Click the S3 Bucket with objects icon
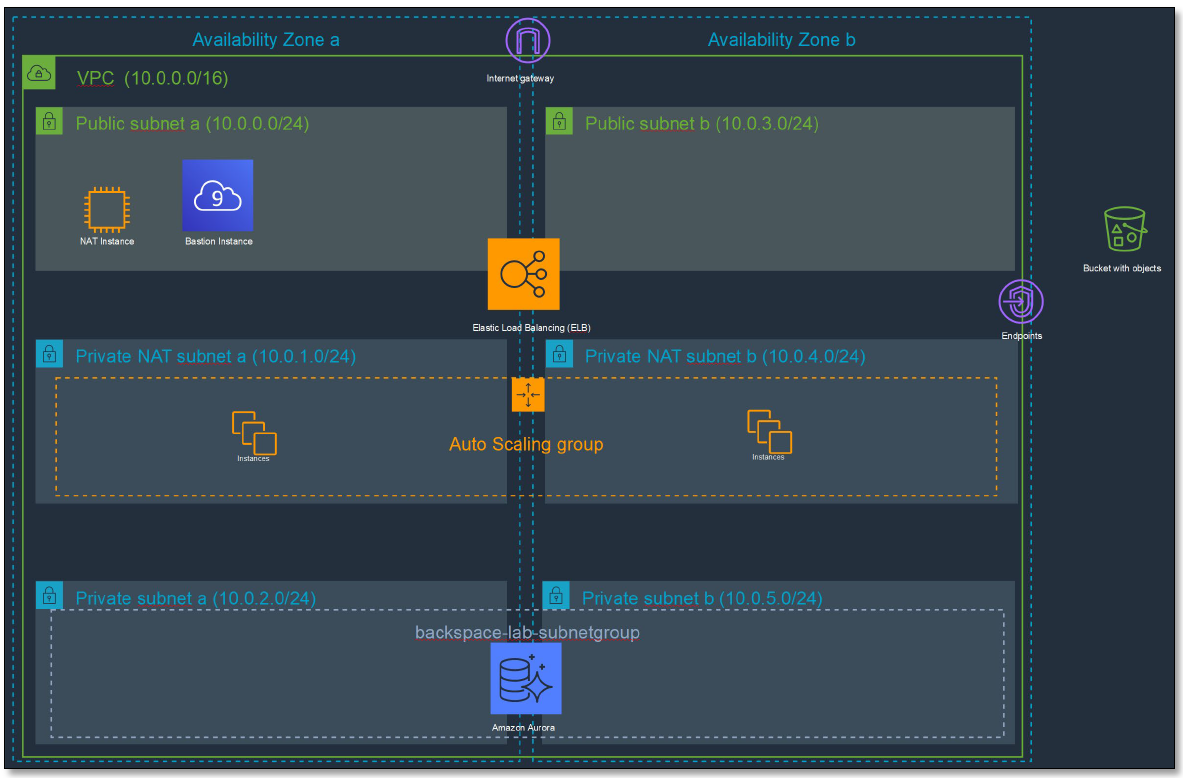 pos(1125,229)
